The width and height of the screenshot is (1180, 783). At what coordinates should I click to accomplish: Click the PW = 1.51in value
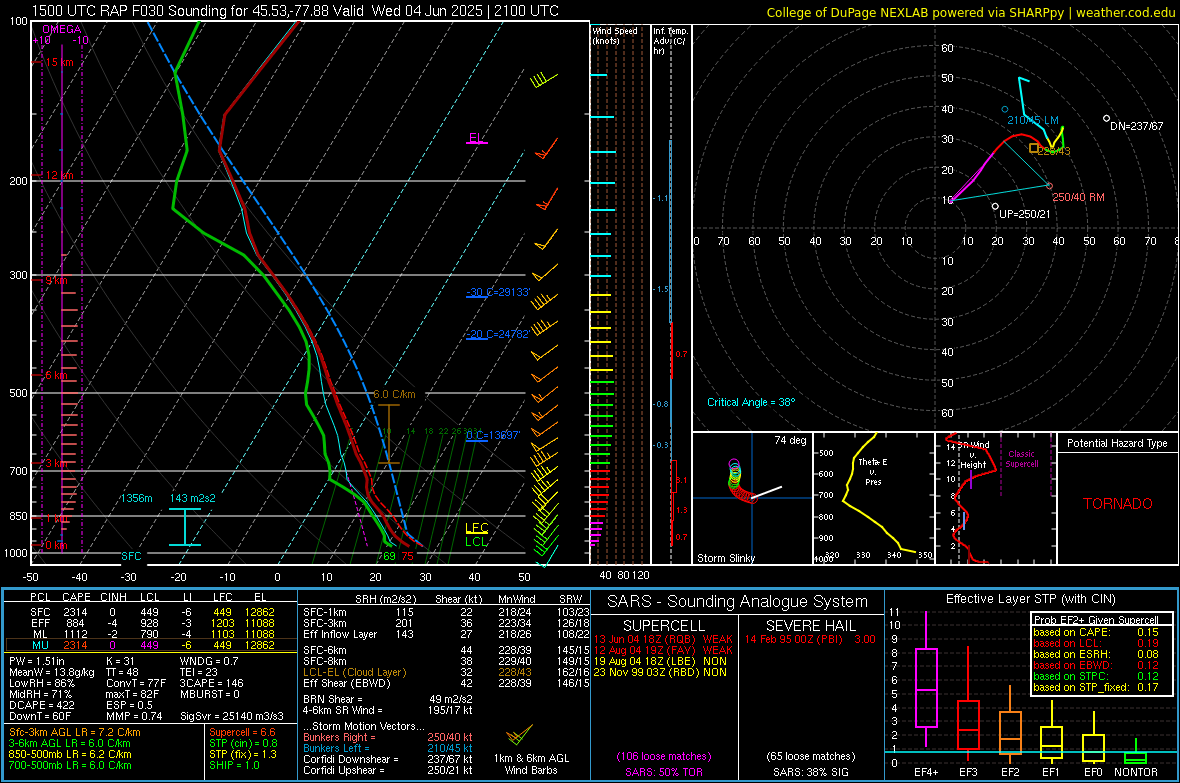tap(37, 661)
